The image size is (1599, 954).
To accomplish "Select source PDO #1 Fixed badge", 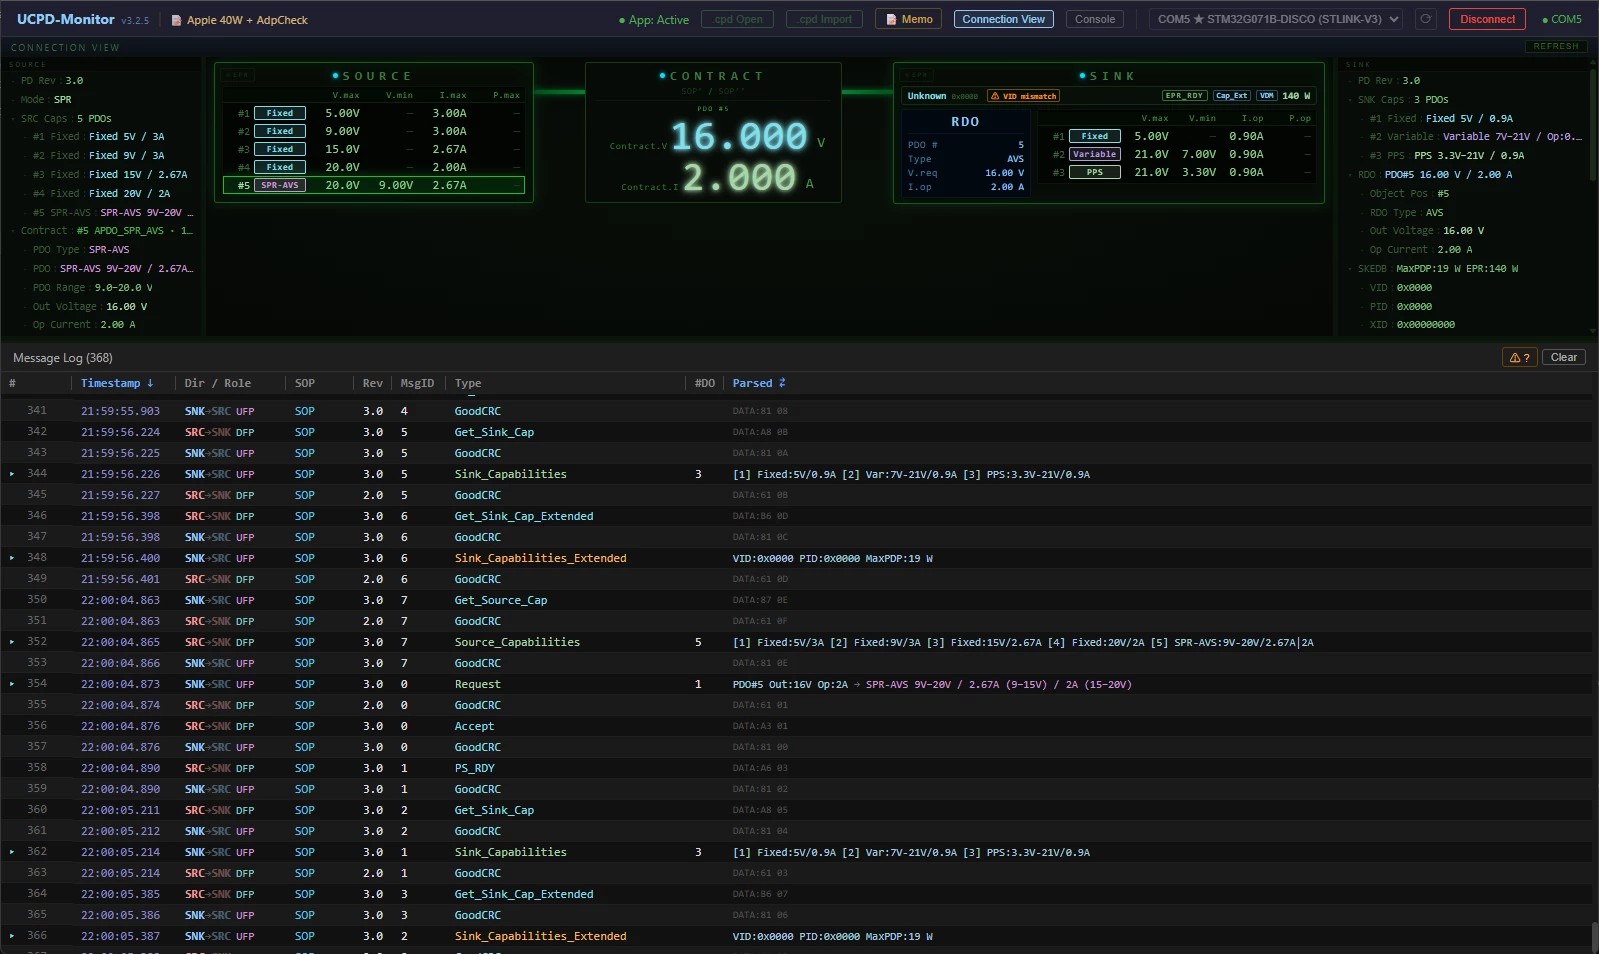I will [x=280, y=113].
